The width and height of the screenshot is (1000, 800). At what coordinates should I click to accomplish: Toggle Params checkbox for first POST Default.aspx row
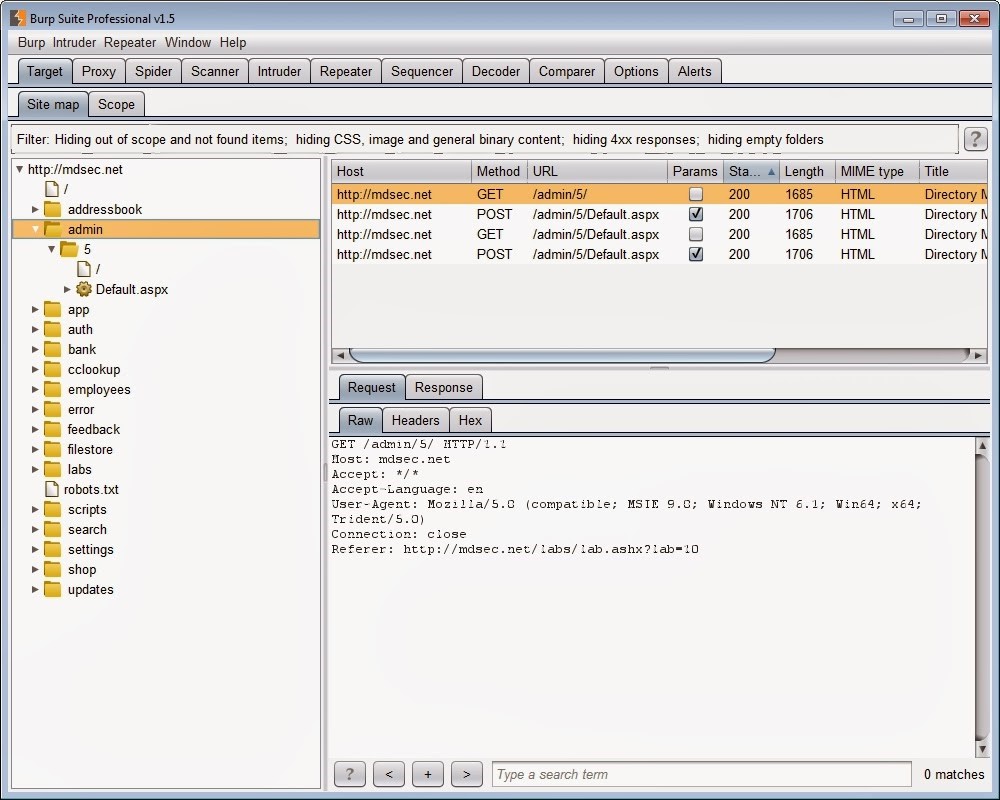pyautogui.click(x=696, y=214)
